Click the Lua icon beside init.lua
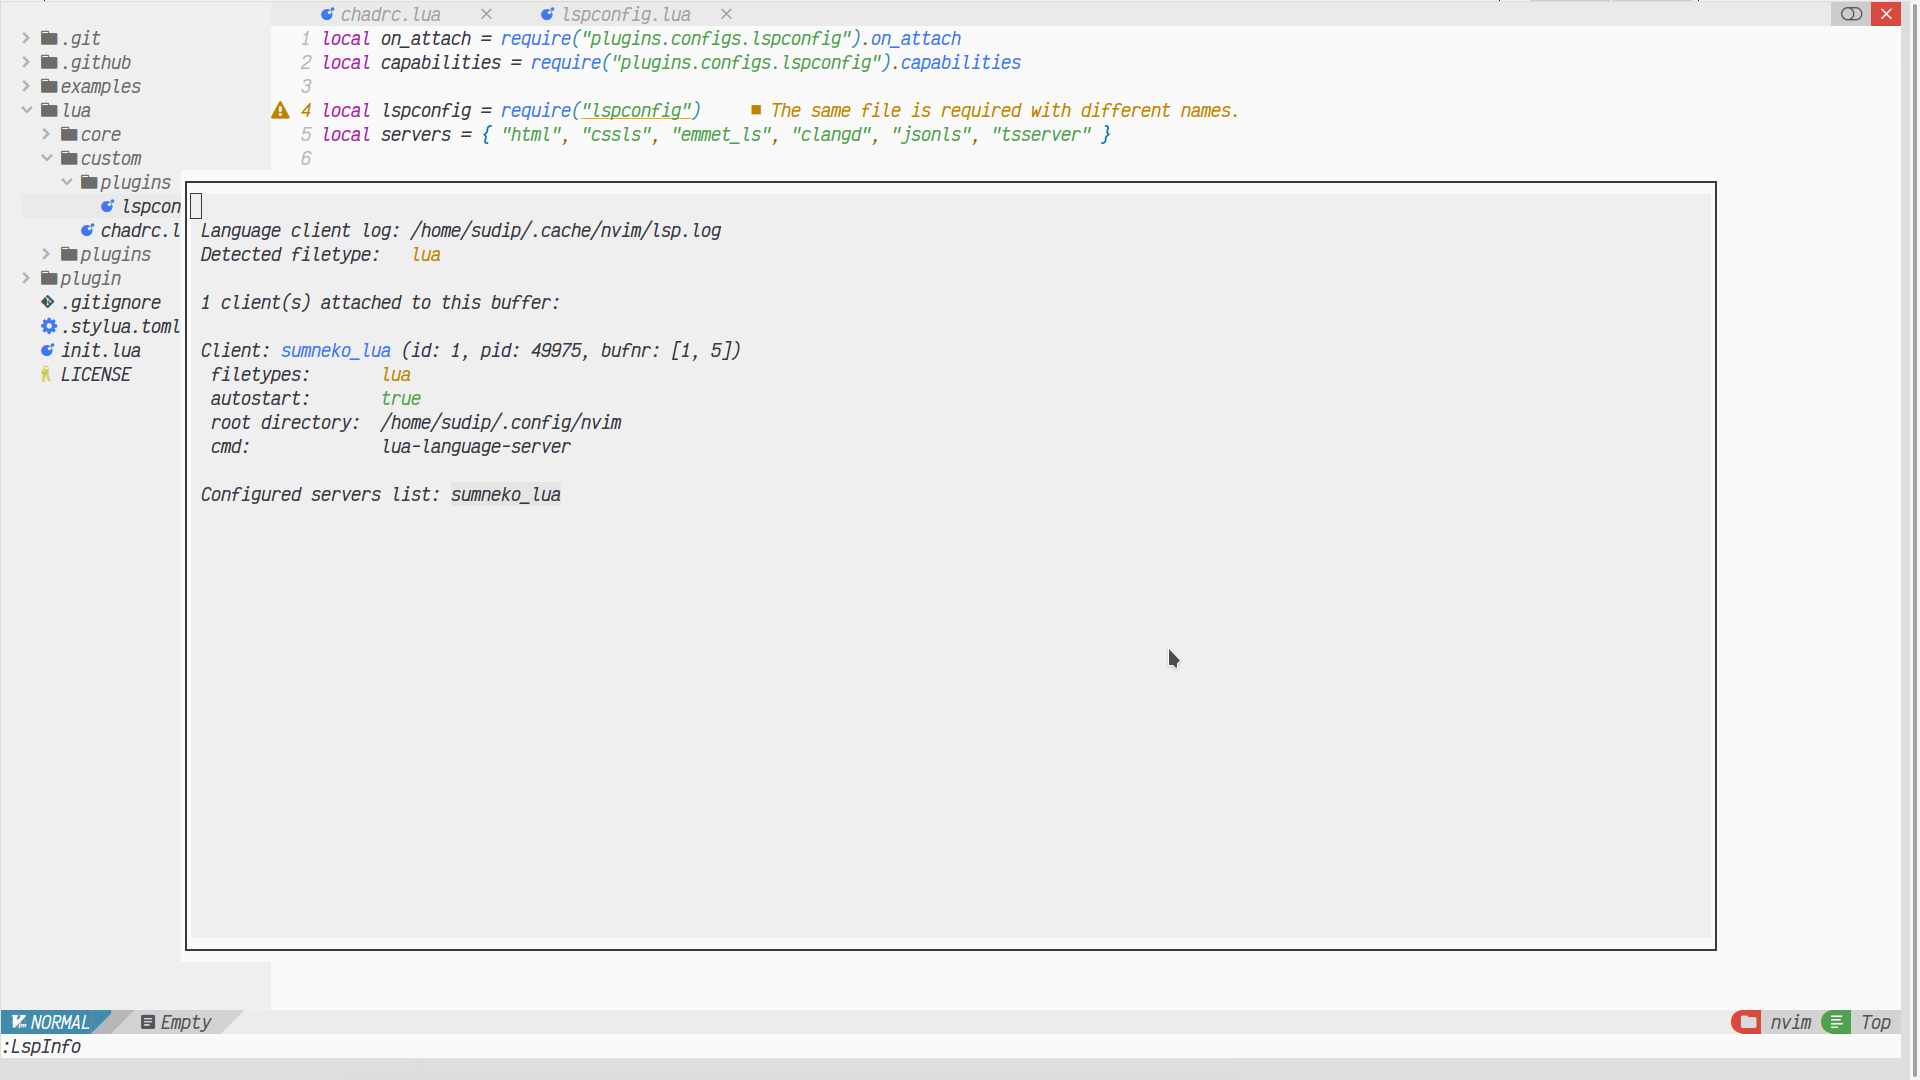Viewport: 1920px width, 1080px height. [x=46, y=350]
